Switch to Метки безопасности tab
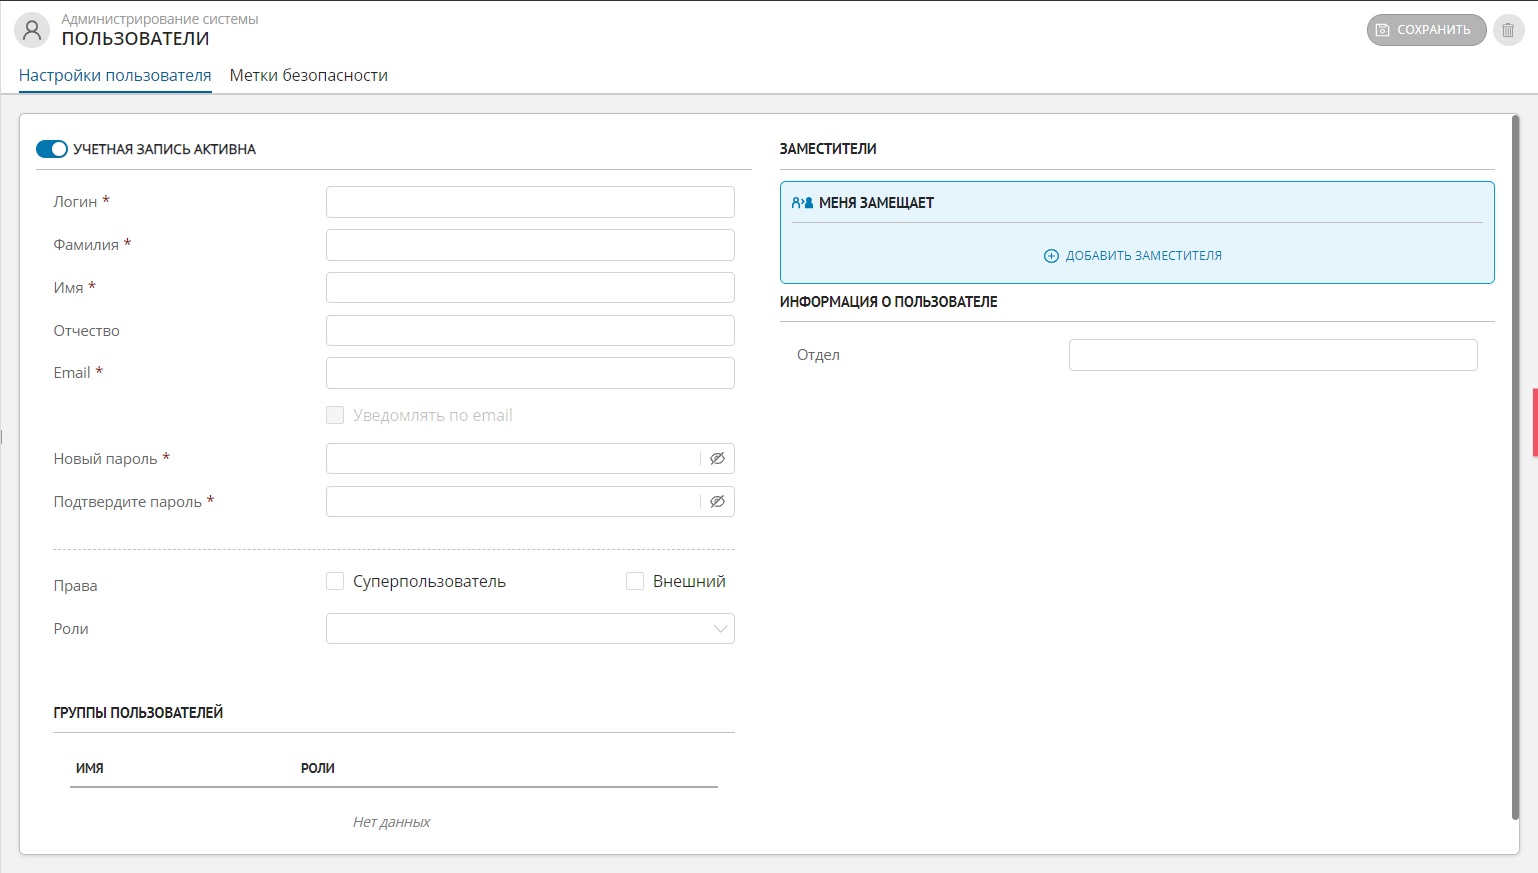 point(309,76)
